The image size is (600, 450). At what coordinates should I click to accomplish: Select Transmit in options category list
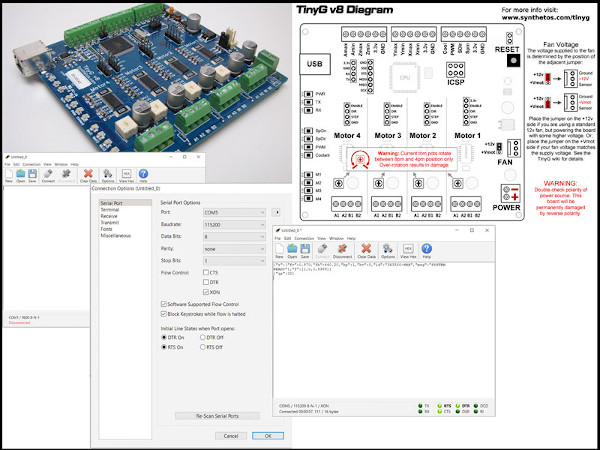click(110, 222)
